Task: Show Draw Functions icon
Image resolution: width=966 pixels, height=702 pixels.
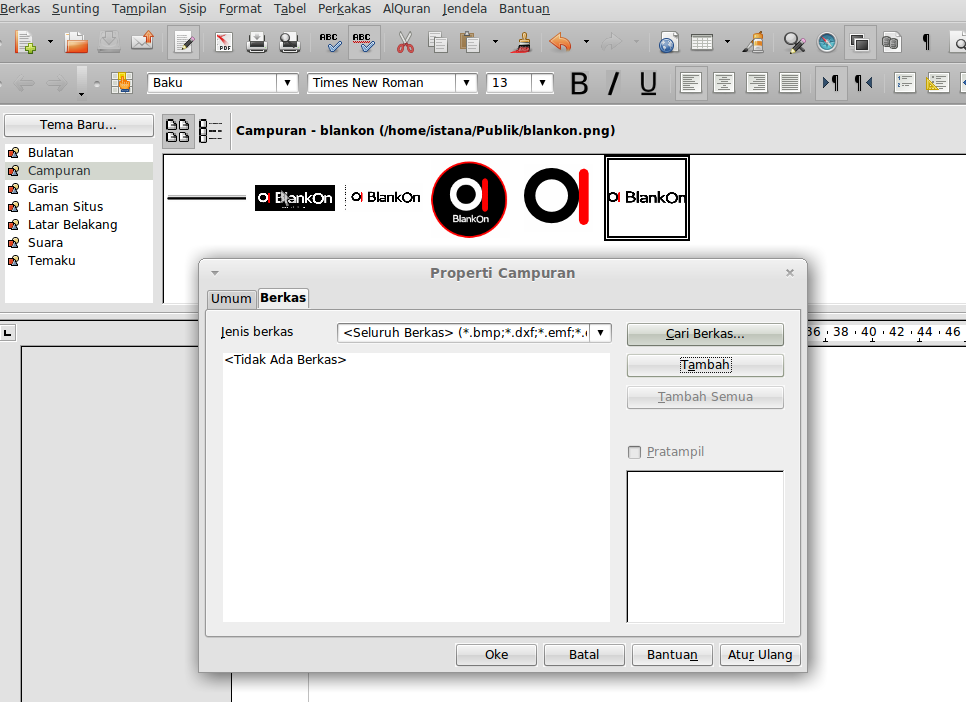Action: point(753,43)
